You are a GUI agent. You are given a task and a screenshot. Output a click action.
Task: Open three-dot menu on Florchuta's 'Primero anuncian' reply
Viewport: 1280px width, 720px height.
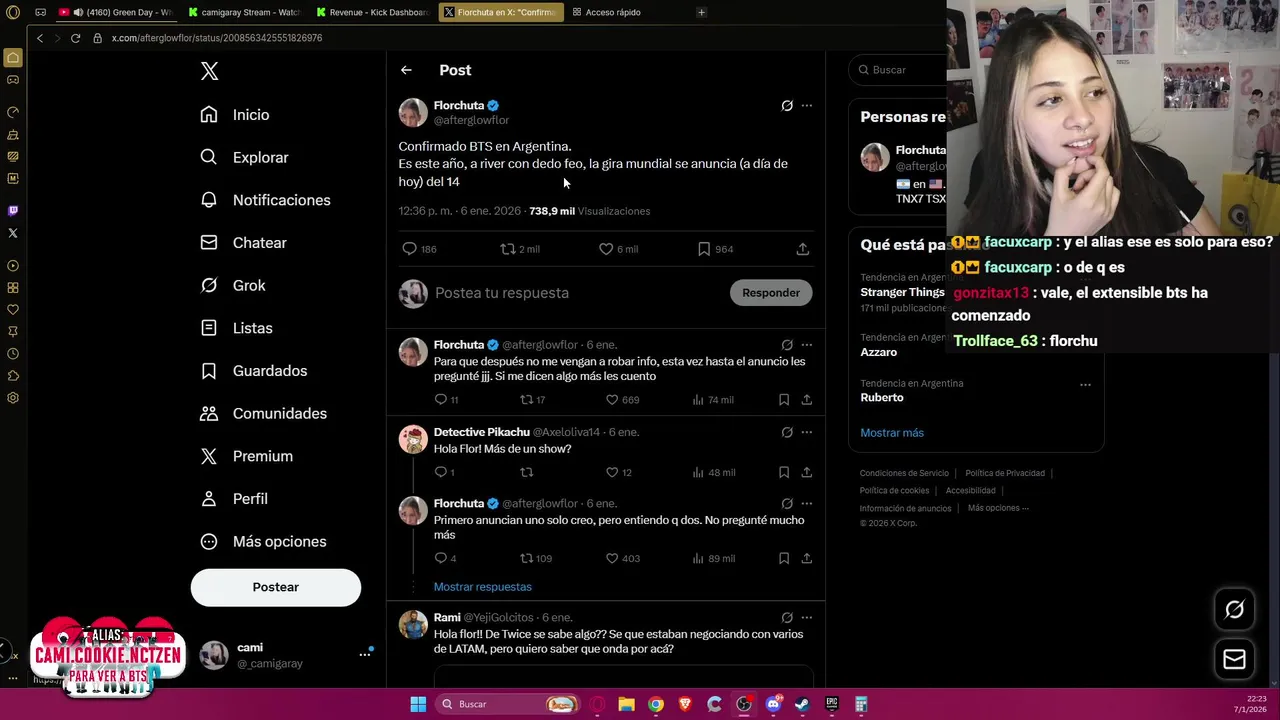tap(807, 503)
